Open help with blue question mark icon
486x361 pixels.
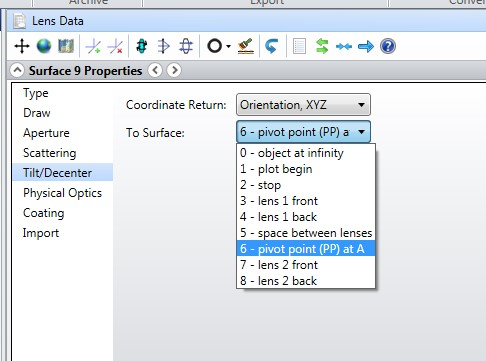pyautogui.click(x=388, y=46)
